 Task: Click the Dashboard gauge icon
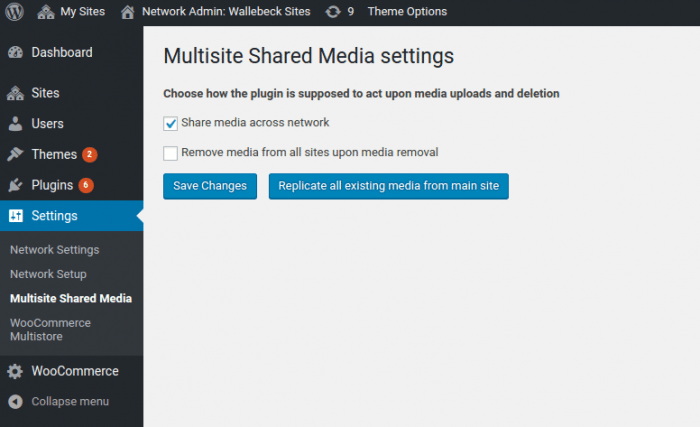[x=15, y=52]
